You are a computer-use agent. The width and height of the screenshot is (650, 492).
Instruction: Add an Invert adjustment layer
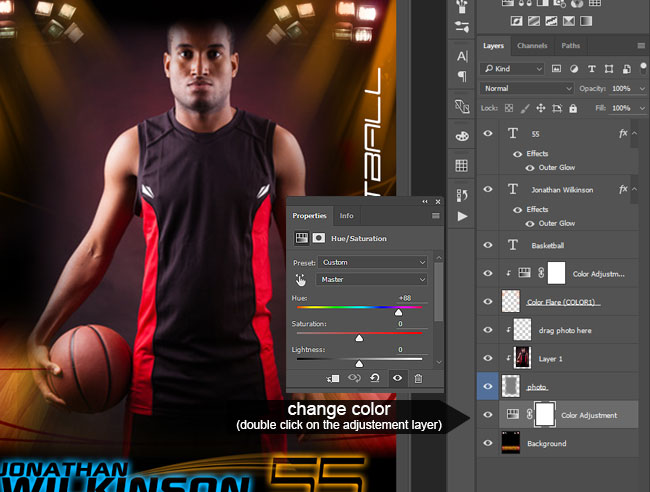(x=516, y=21)
